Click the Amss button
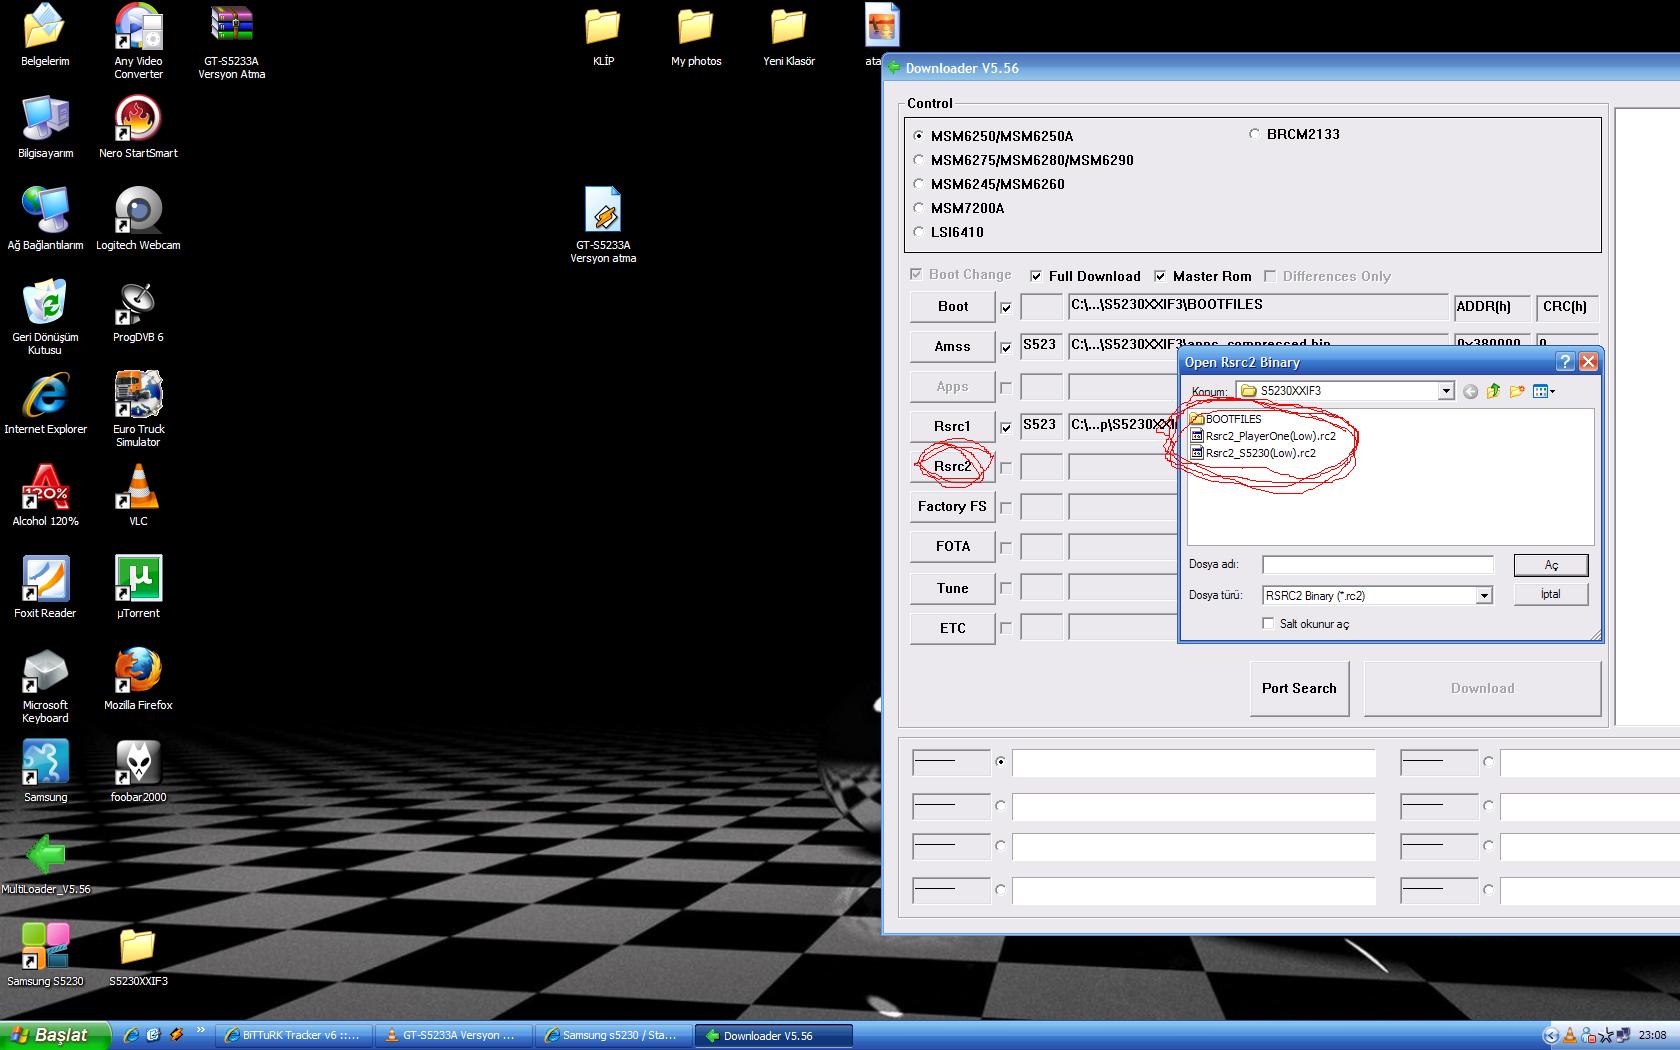The image size is (1680, 1050). [x=952, y=347]
